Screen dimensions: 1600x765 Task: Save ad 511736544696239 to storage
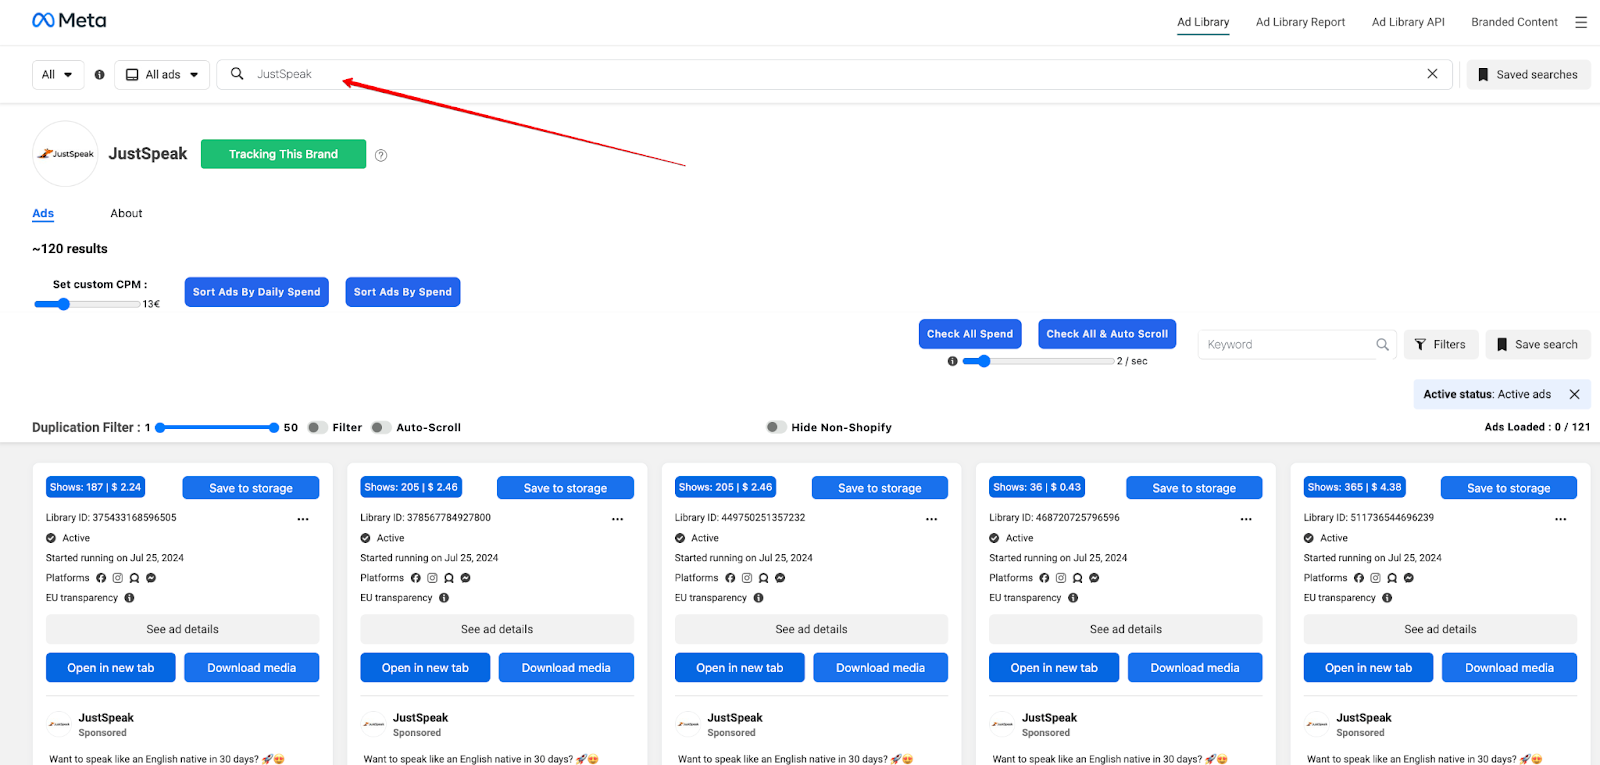coord(1509,488)
